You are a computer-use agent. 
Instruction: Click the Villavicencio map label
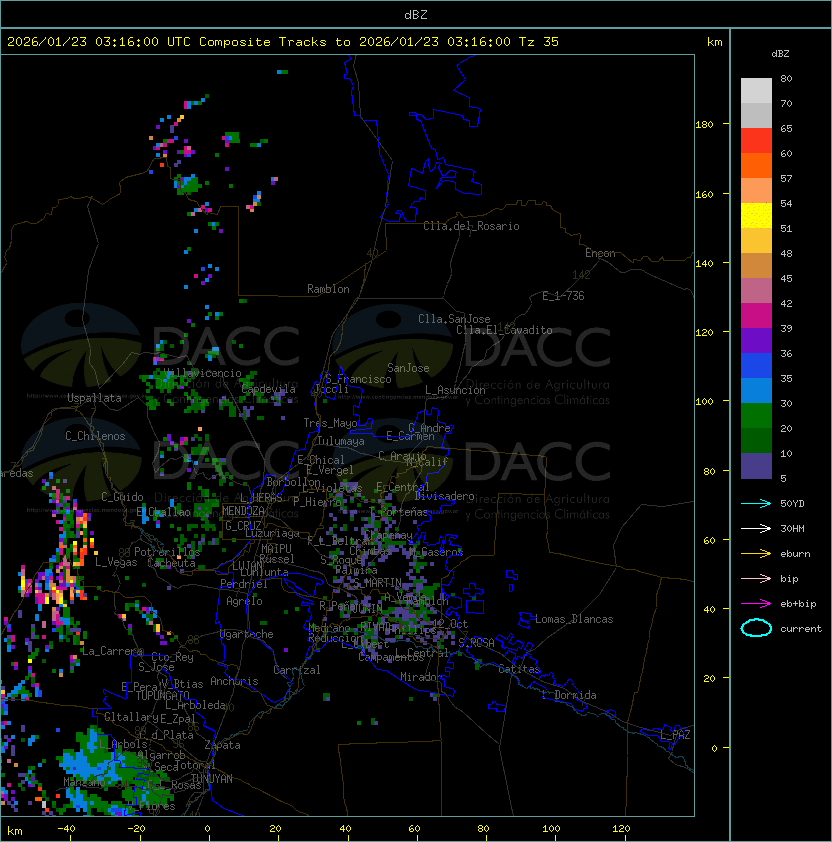(x=204, y=373)
